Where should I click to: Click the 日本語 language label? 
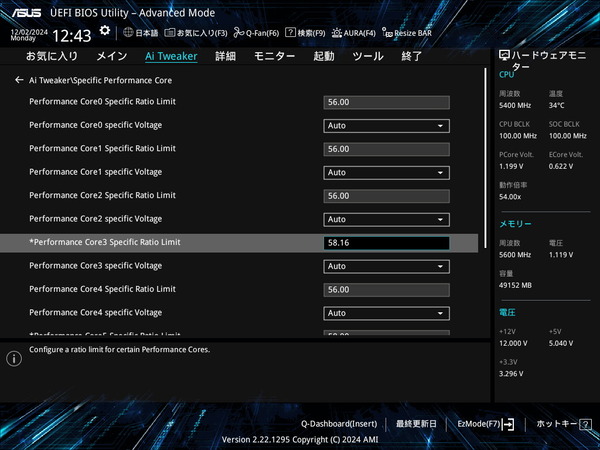[147, 33]
